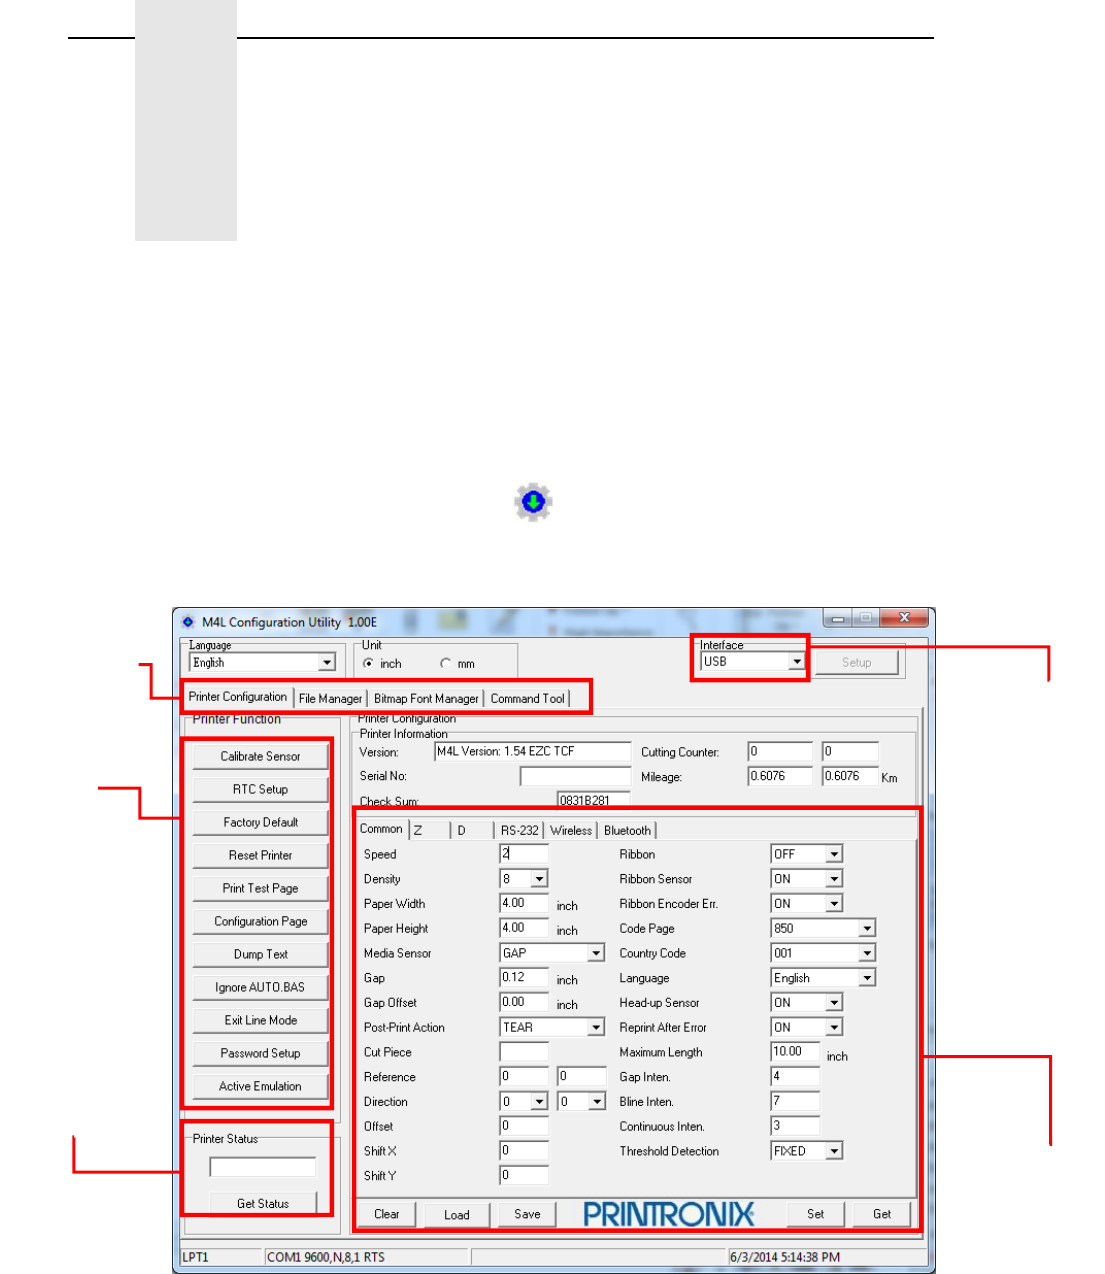The width and height of the screenshot is (1105, 1274).
Task: Click the Speed input field
Action: (524, 853)
